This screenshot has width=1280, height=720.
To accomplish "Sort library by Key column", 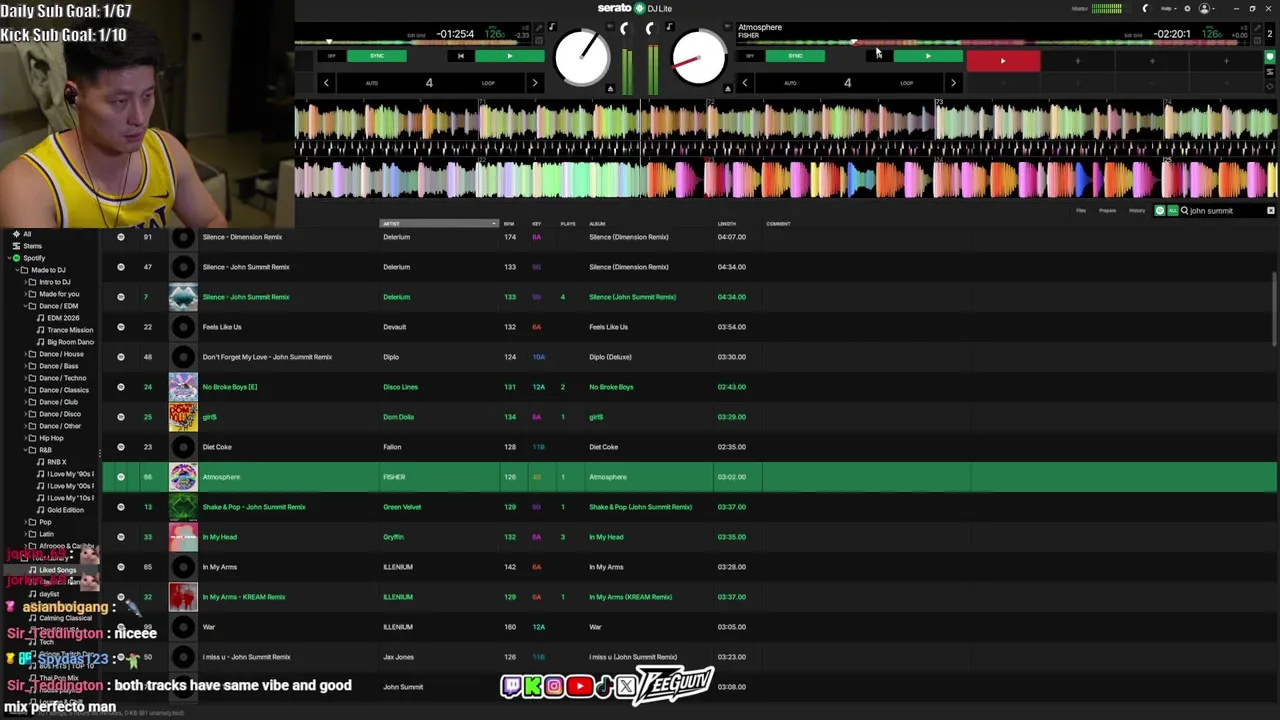I will point(537,224).
